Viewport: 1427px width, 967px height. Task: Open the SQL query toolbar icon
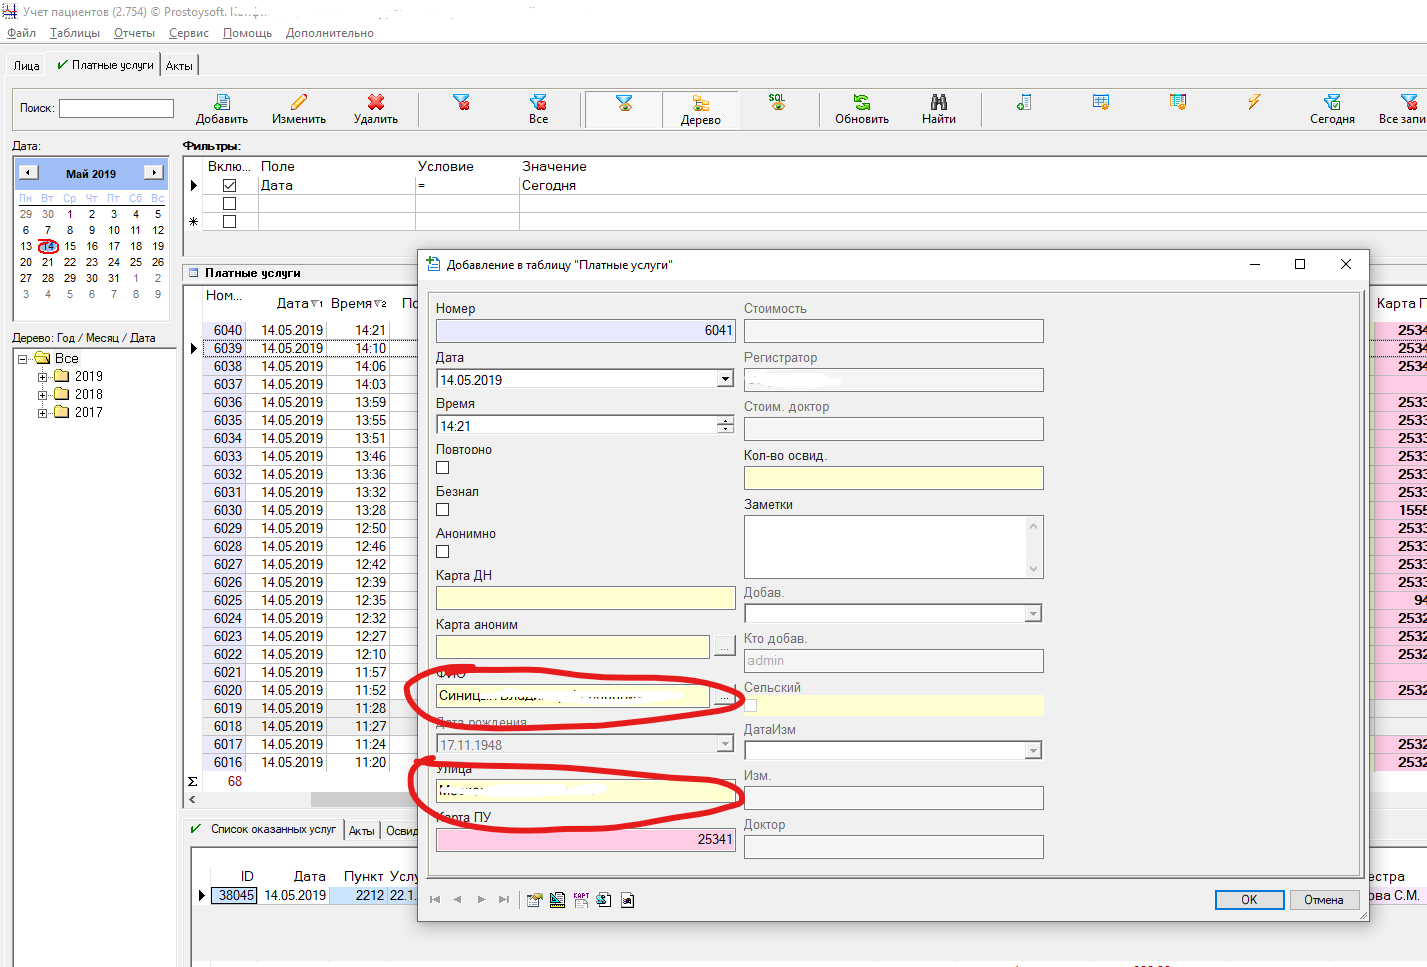[x=777, y=102]
